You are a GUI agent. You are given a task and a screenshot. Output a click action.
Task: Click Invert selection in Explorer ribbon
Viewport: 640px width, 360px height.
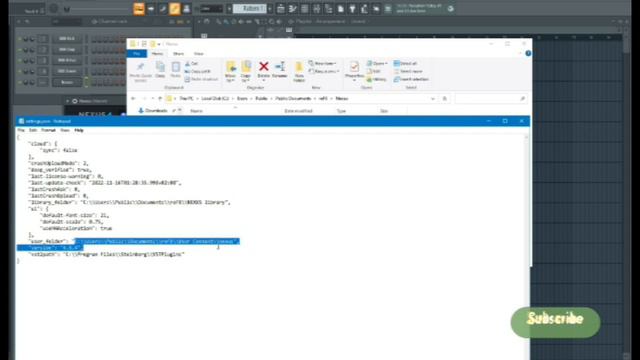(411, 79)
